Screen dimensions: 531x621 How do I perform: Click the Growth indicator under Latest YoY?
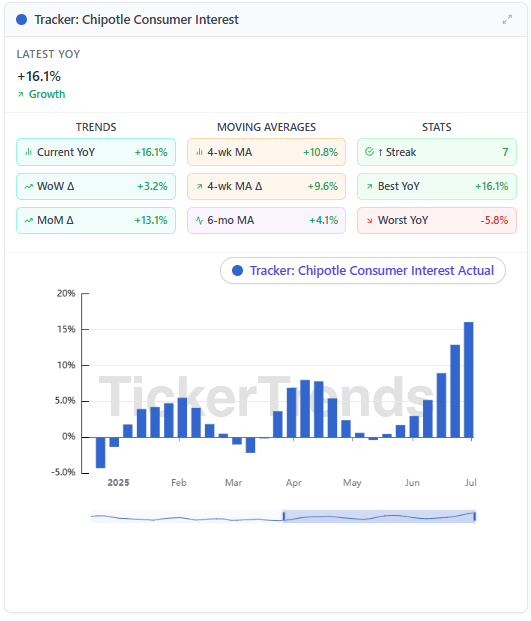41,94
